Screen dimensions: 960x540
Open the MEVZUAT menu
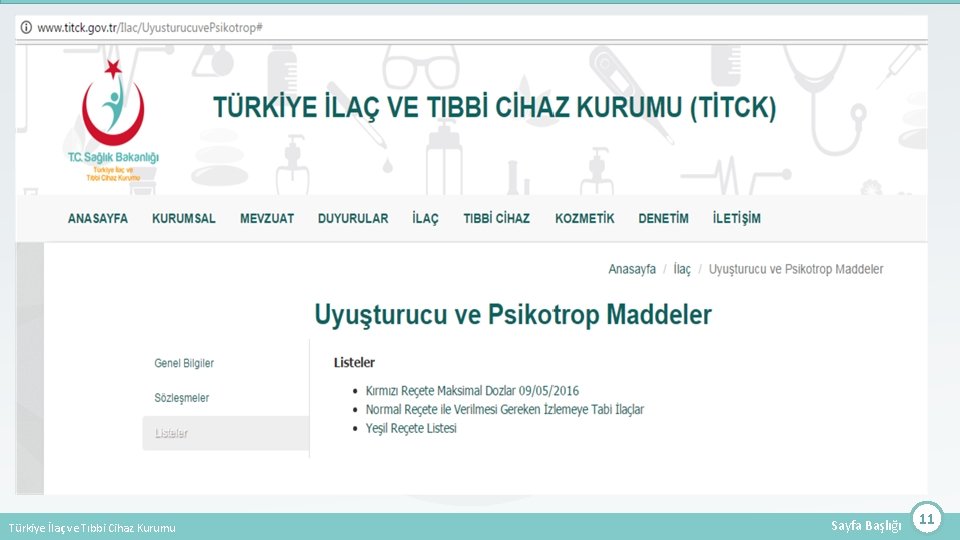(x=267, y=219)
